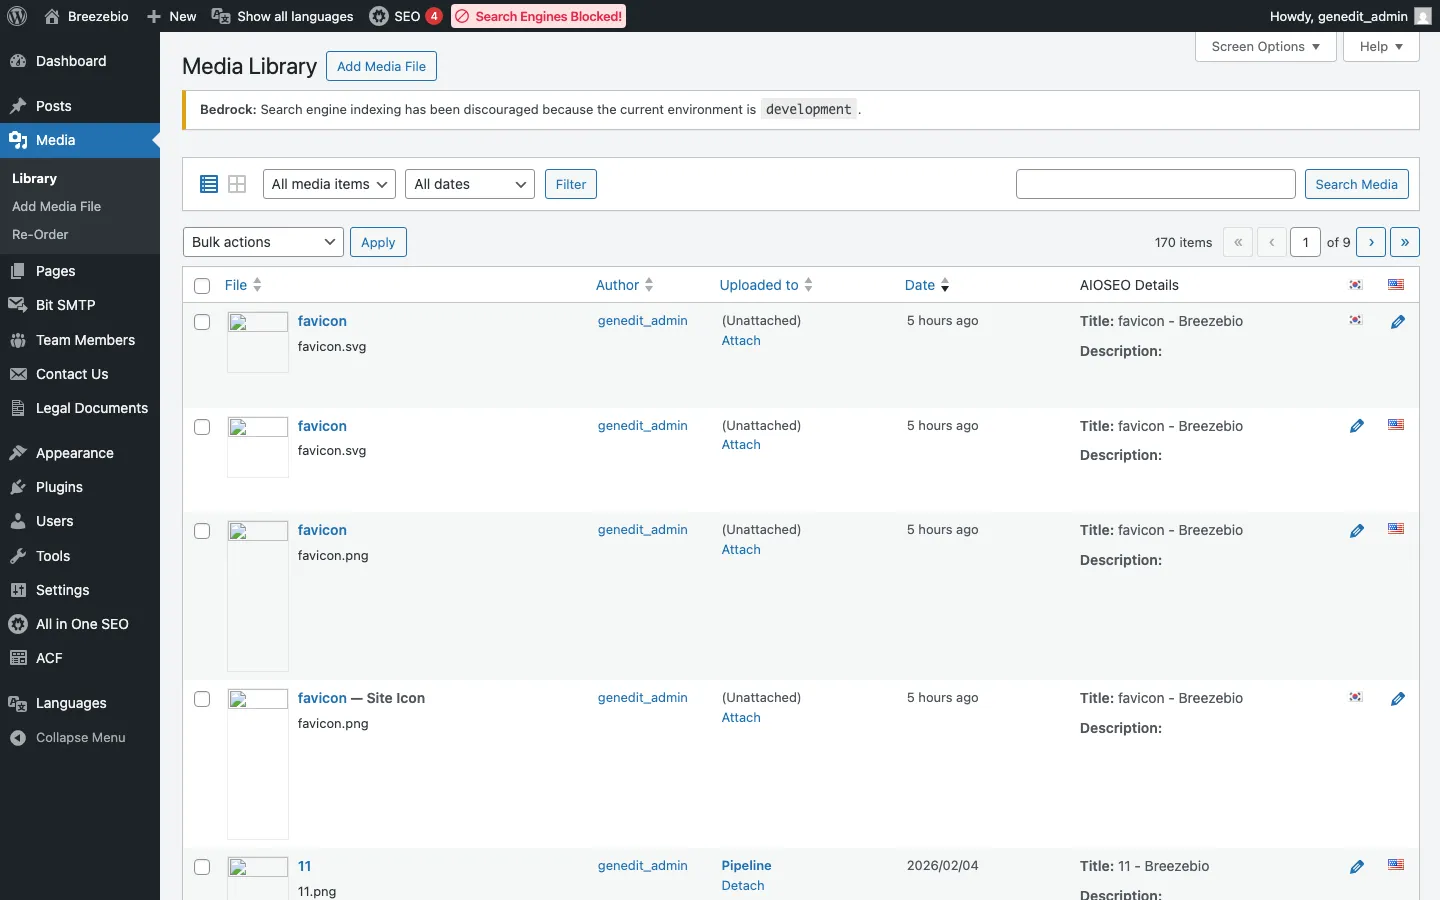Click pencil icon in favicon Site Icon row

(1398, 699)
